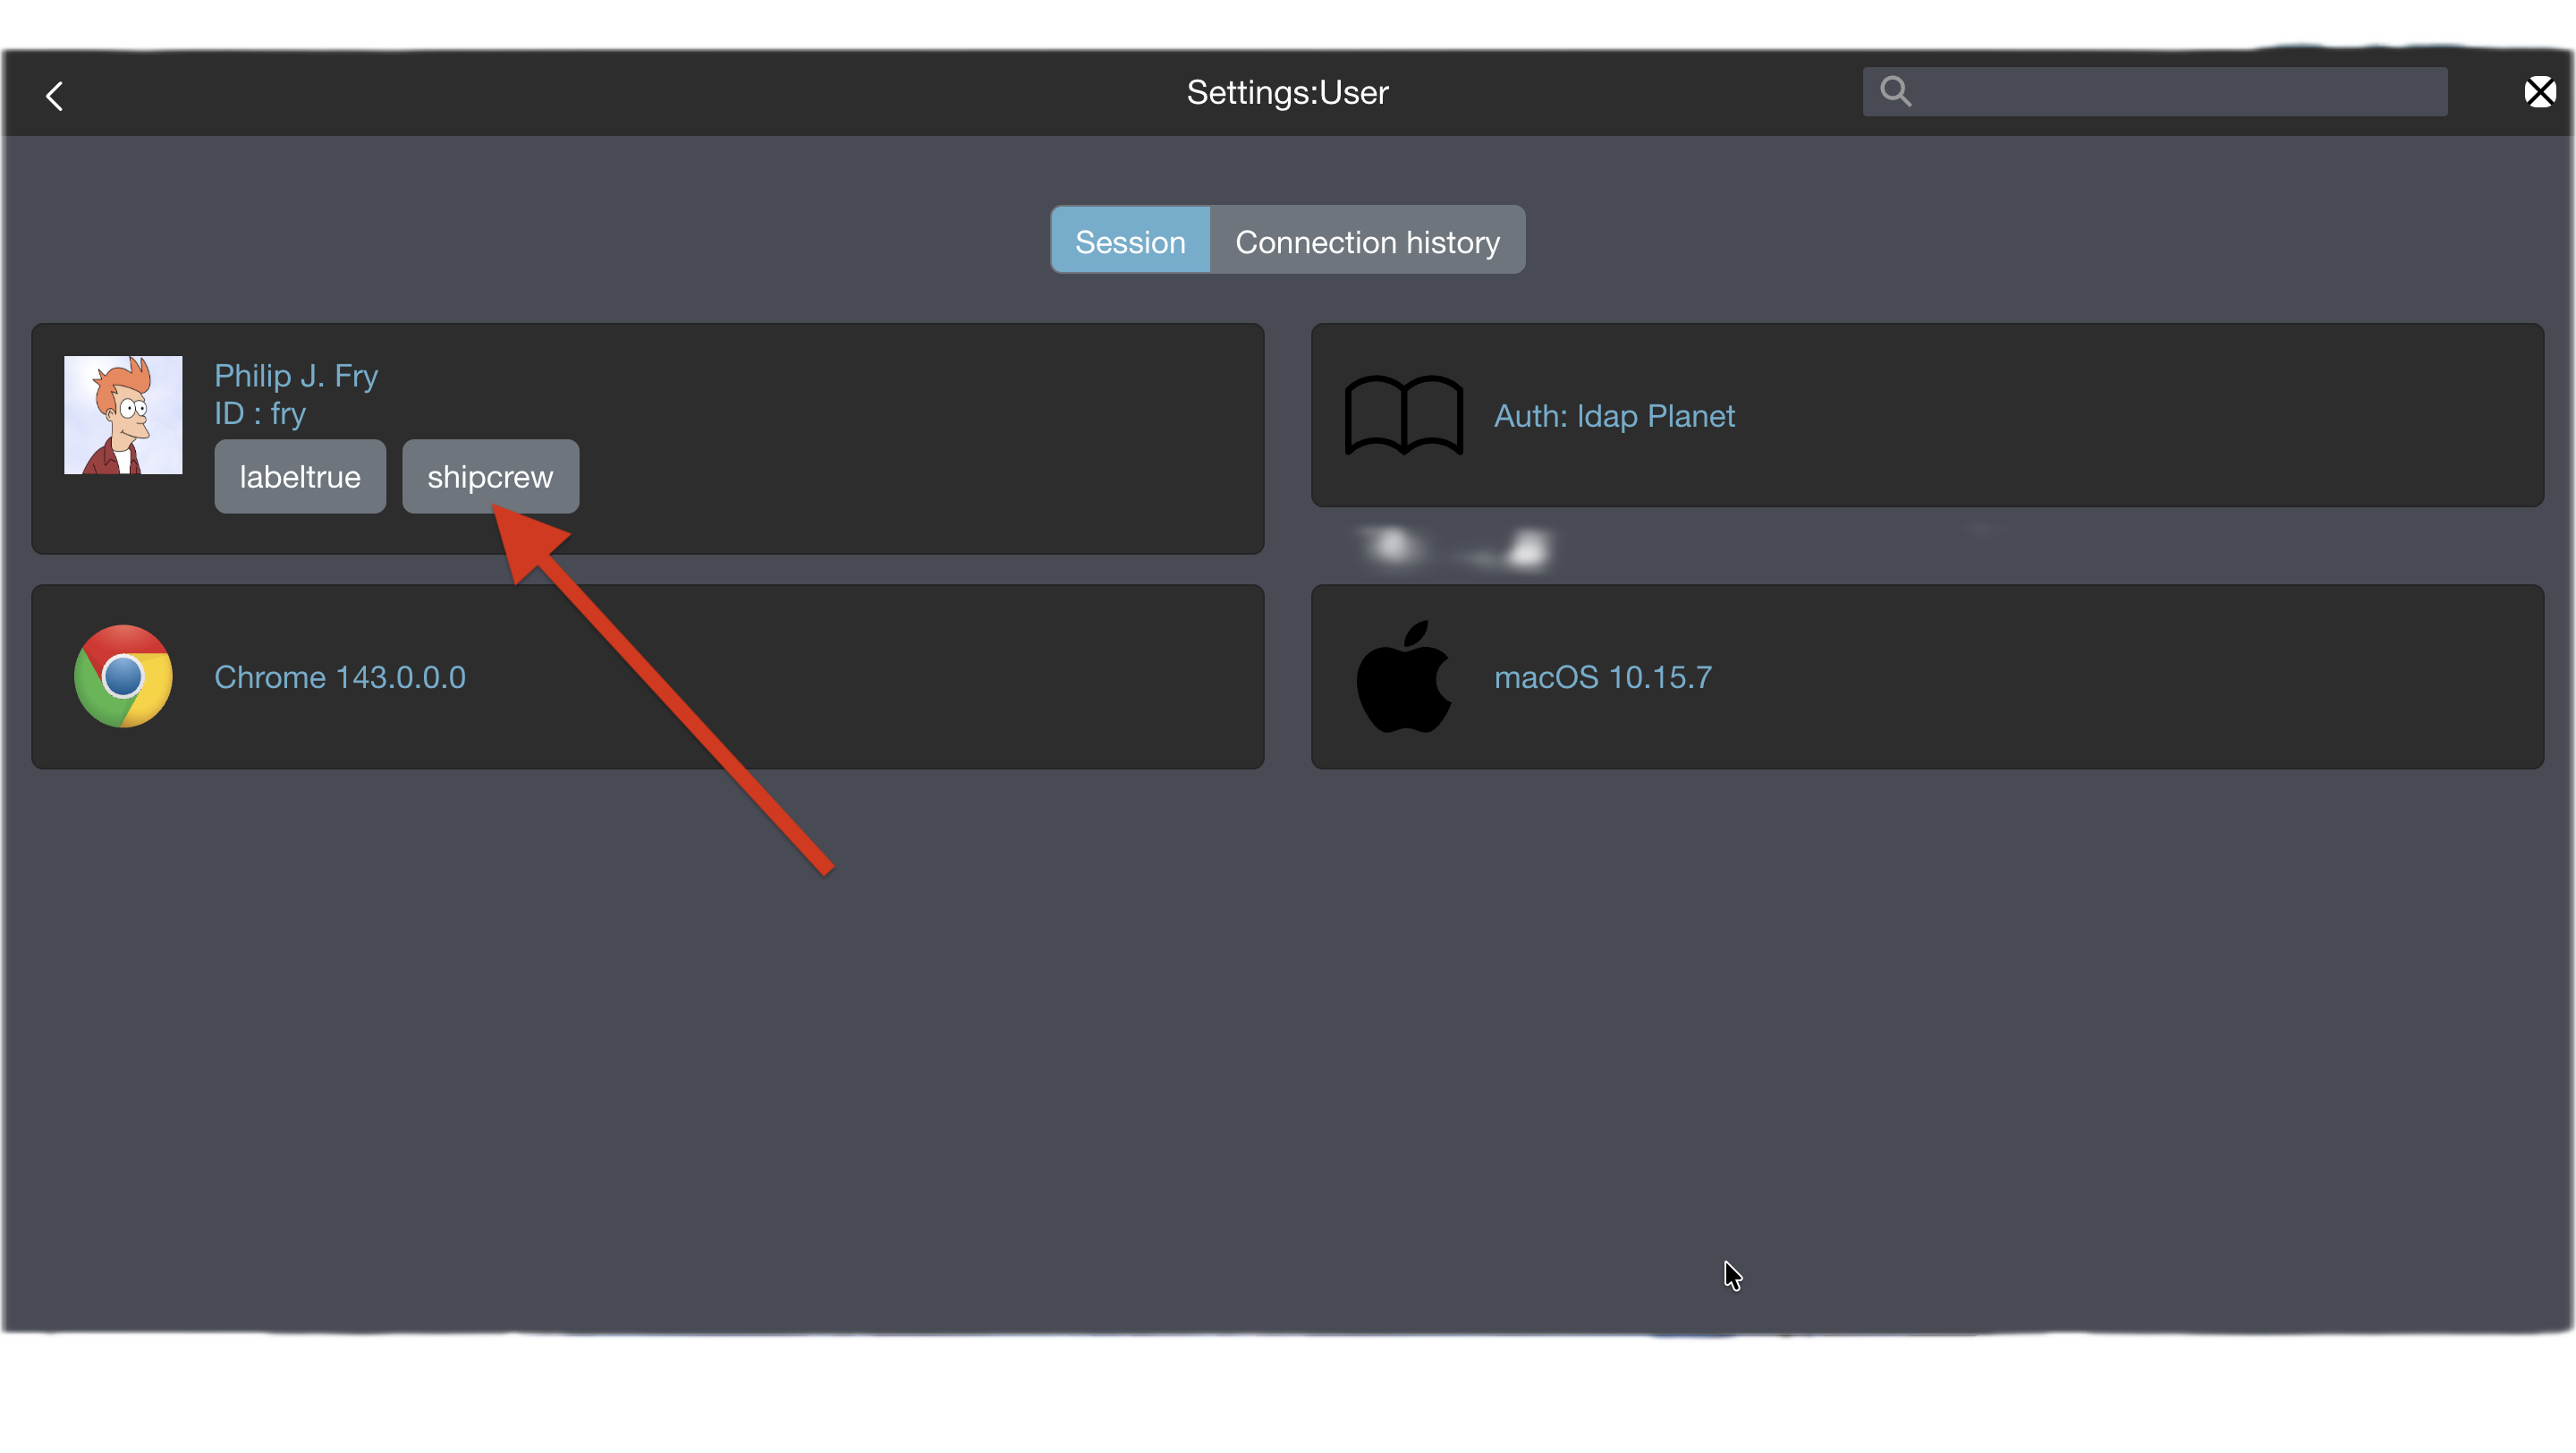Image resolution: width=2576 pixels, height=1453 pixels.
Task: Click the Philip J. Fry avatar
Action: click(123, 415)
